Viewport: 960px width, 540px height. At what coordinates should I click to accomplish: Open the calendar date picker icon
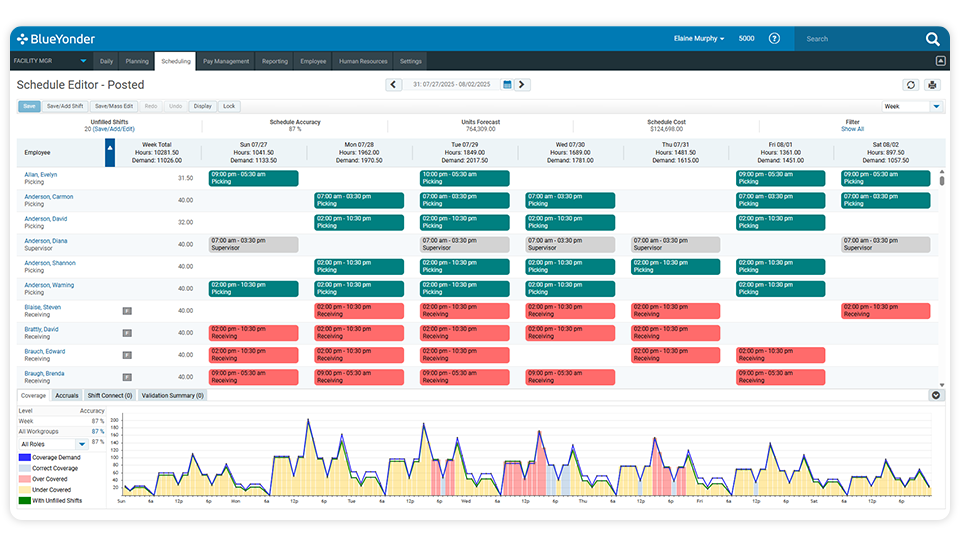(x=507, y=84)
